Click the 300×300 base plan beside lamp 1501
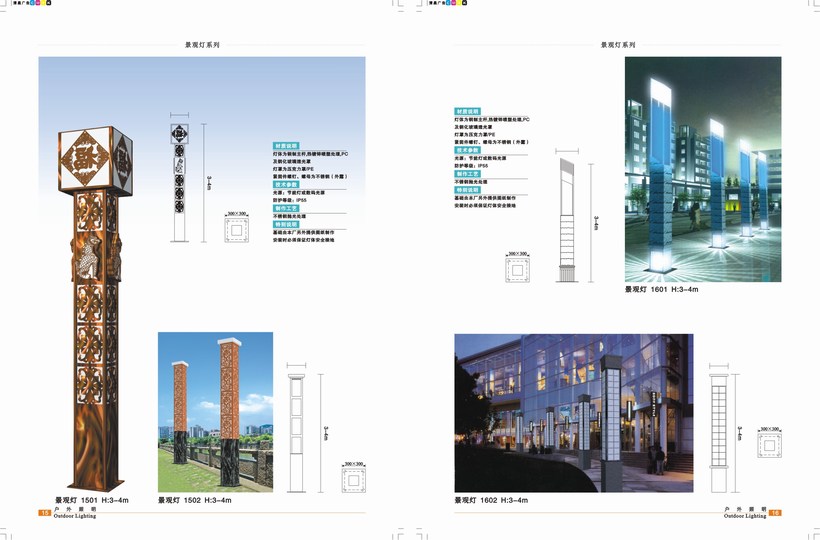This screenshot has height=540, width=820. (x=236, y=231)
